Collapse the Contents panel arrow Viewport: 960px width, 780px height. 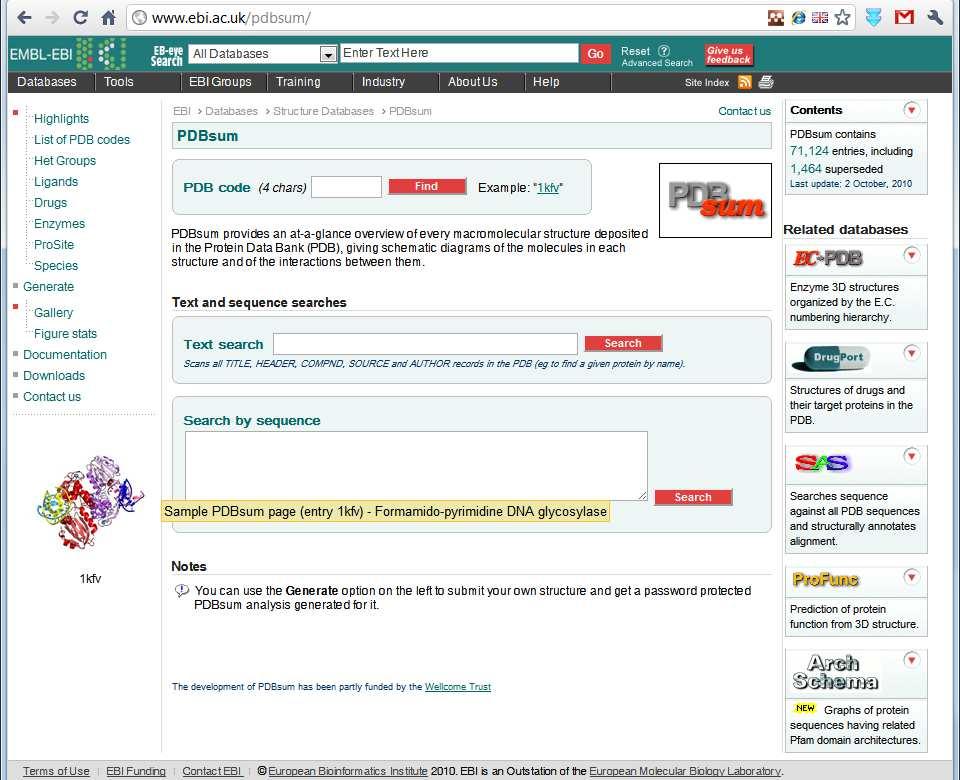(911, 110)
